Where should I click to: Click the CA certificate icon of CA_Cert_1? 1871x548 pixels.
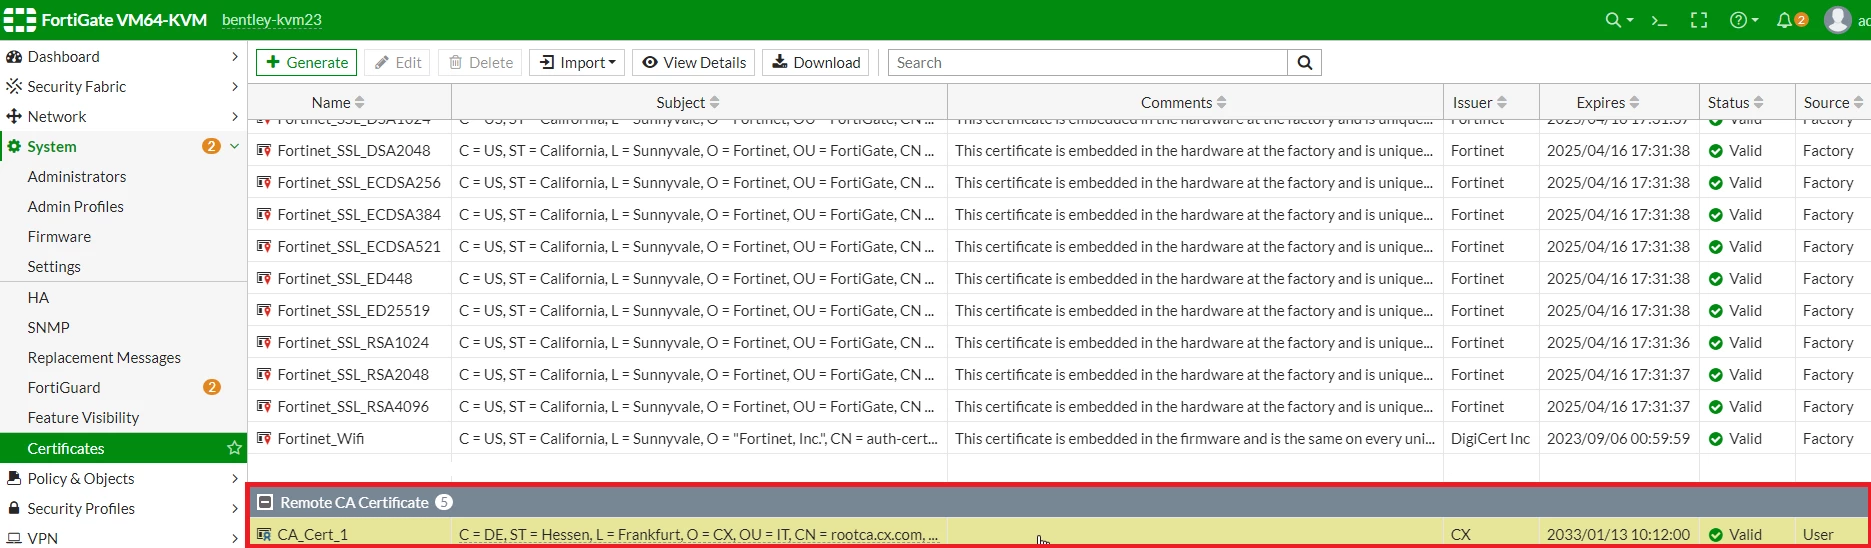pos(264,535)
